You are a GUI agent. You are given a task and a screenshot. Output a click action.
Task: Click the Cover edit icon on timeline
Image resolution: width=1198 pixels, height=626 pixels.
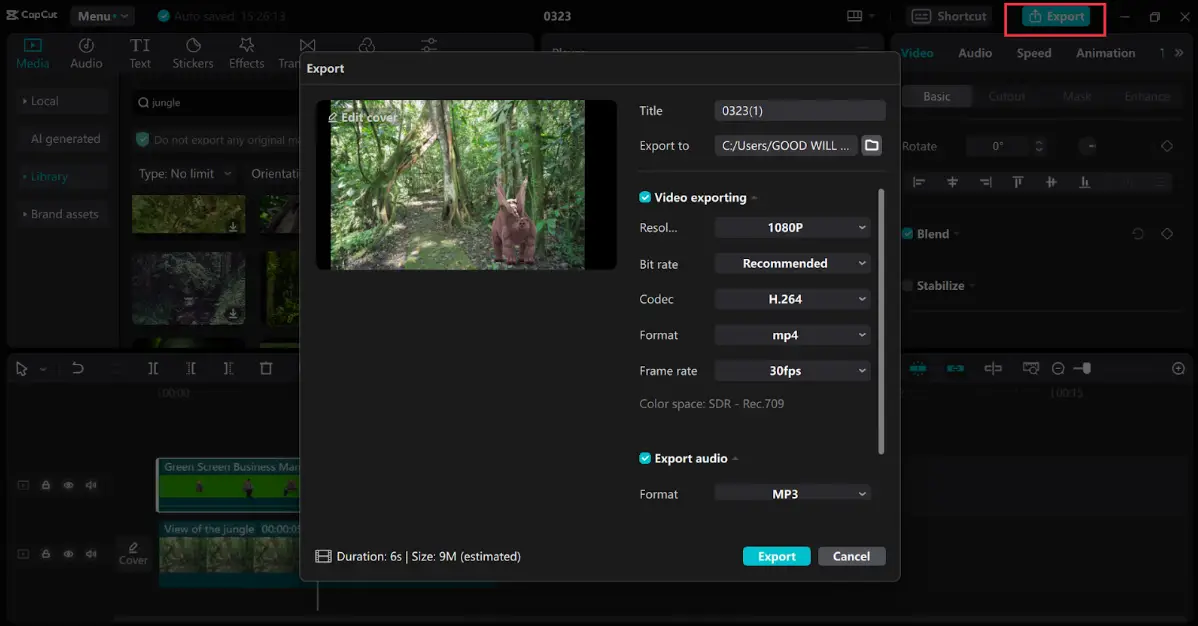[133, 553]
